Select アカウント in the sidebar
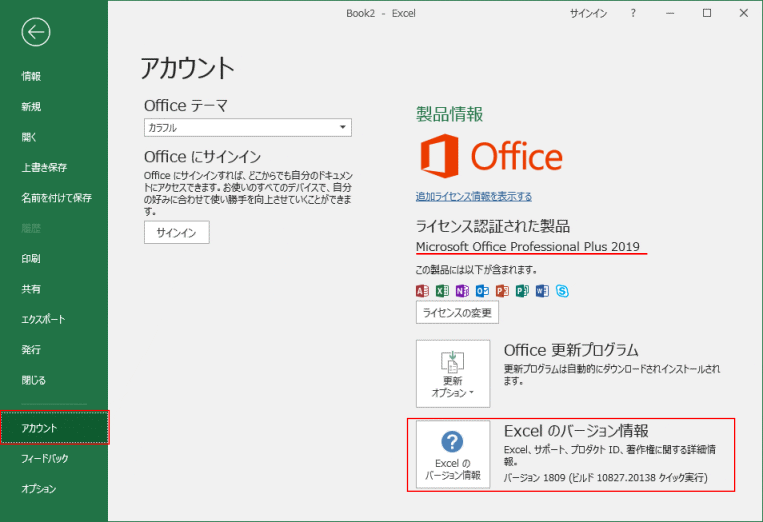Viewport: 763px width, 522px height. [54, 428]
